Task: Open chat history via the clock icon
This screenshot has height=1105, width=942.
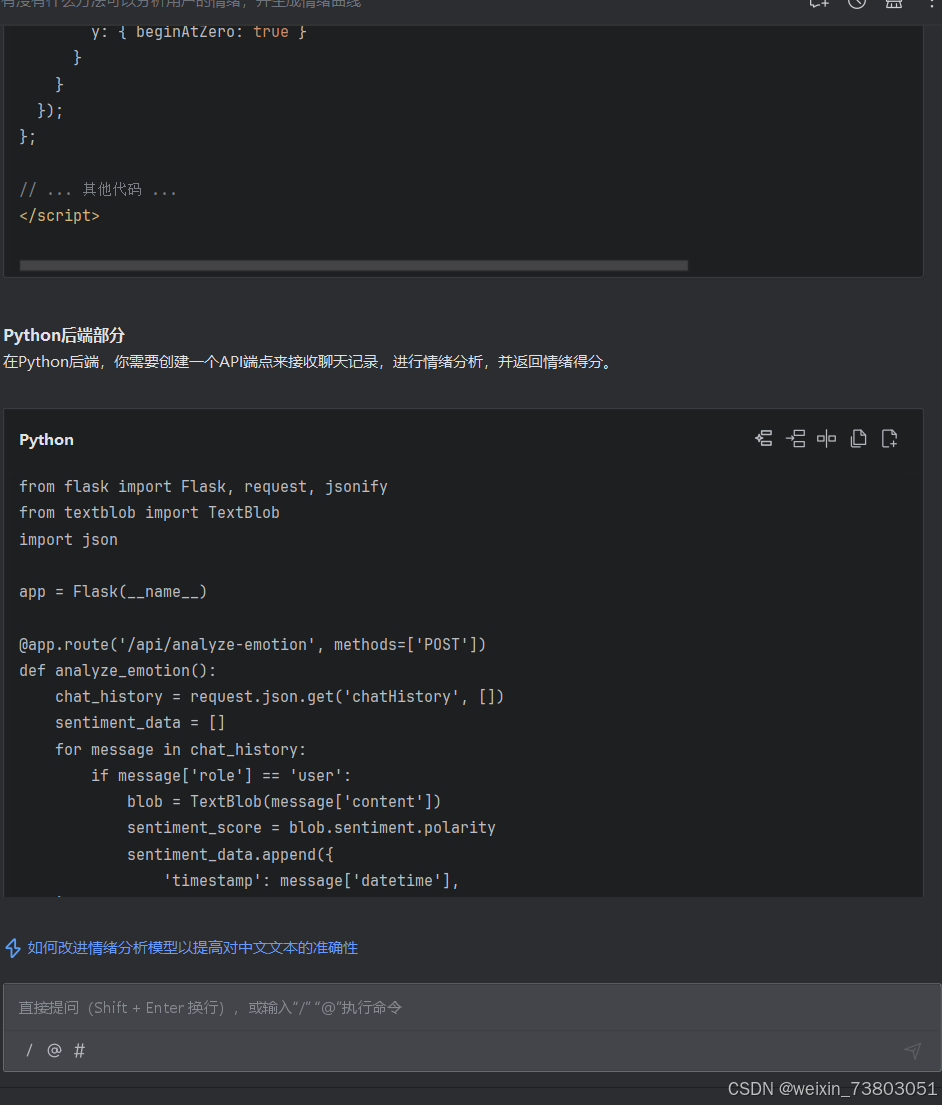Action: (857, 4)
